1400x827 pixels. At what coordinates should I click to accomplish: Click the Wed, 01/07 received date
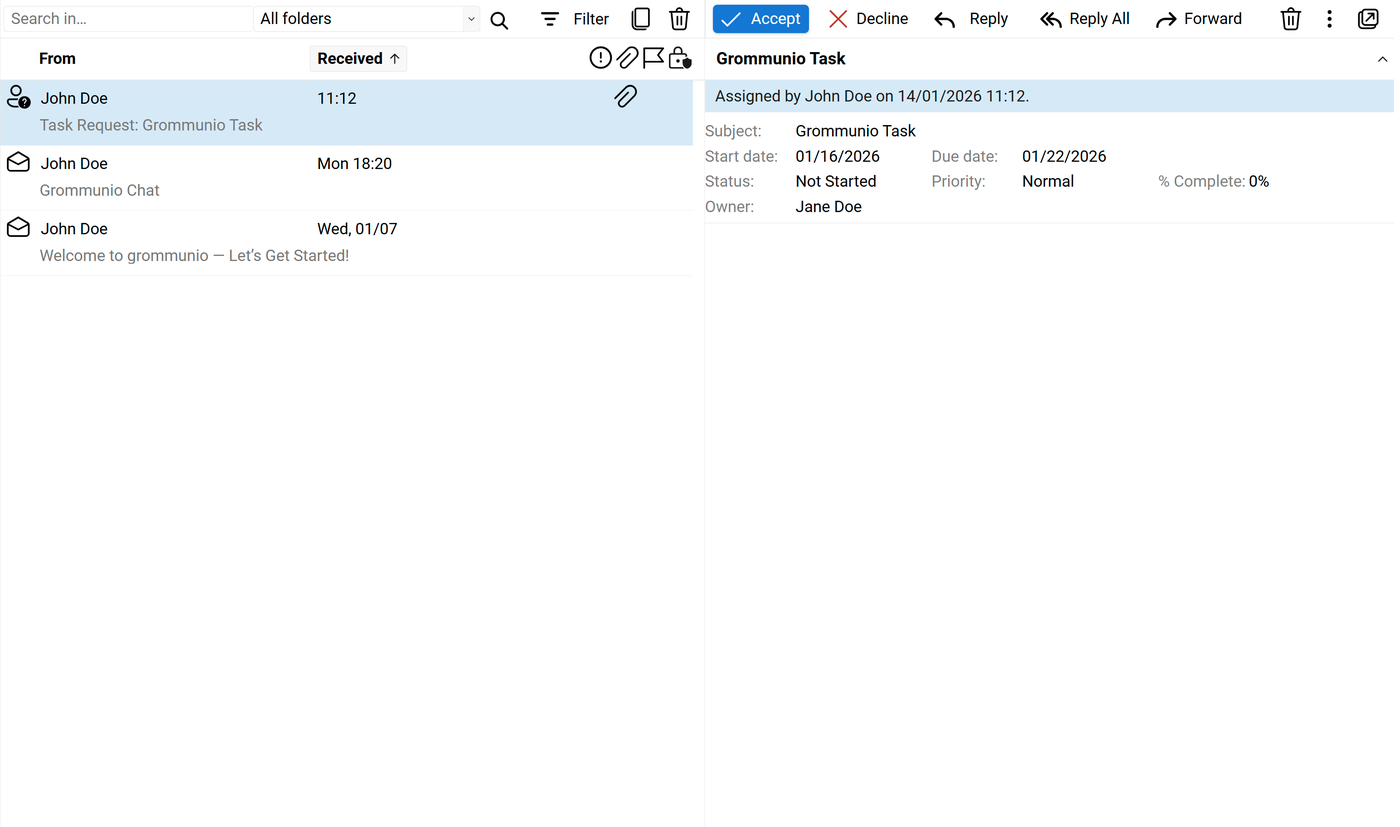(357, 229)
